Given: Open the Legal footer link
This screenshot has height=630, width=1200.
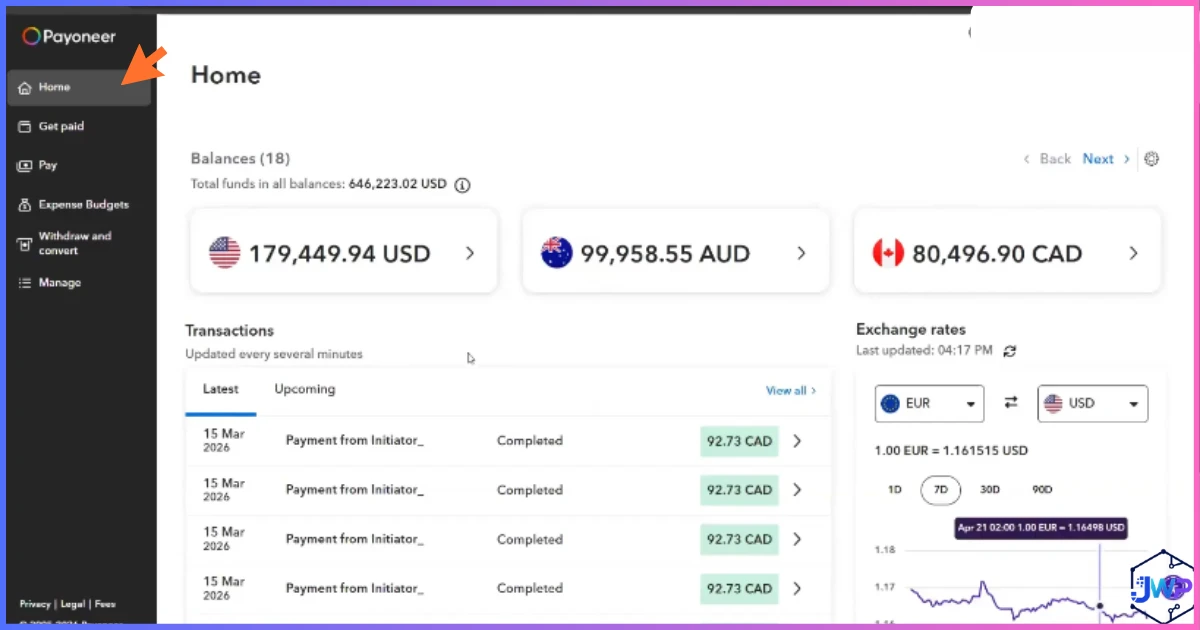Looking at the screenshot, I should 72,605.
